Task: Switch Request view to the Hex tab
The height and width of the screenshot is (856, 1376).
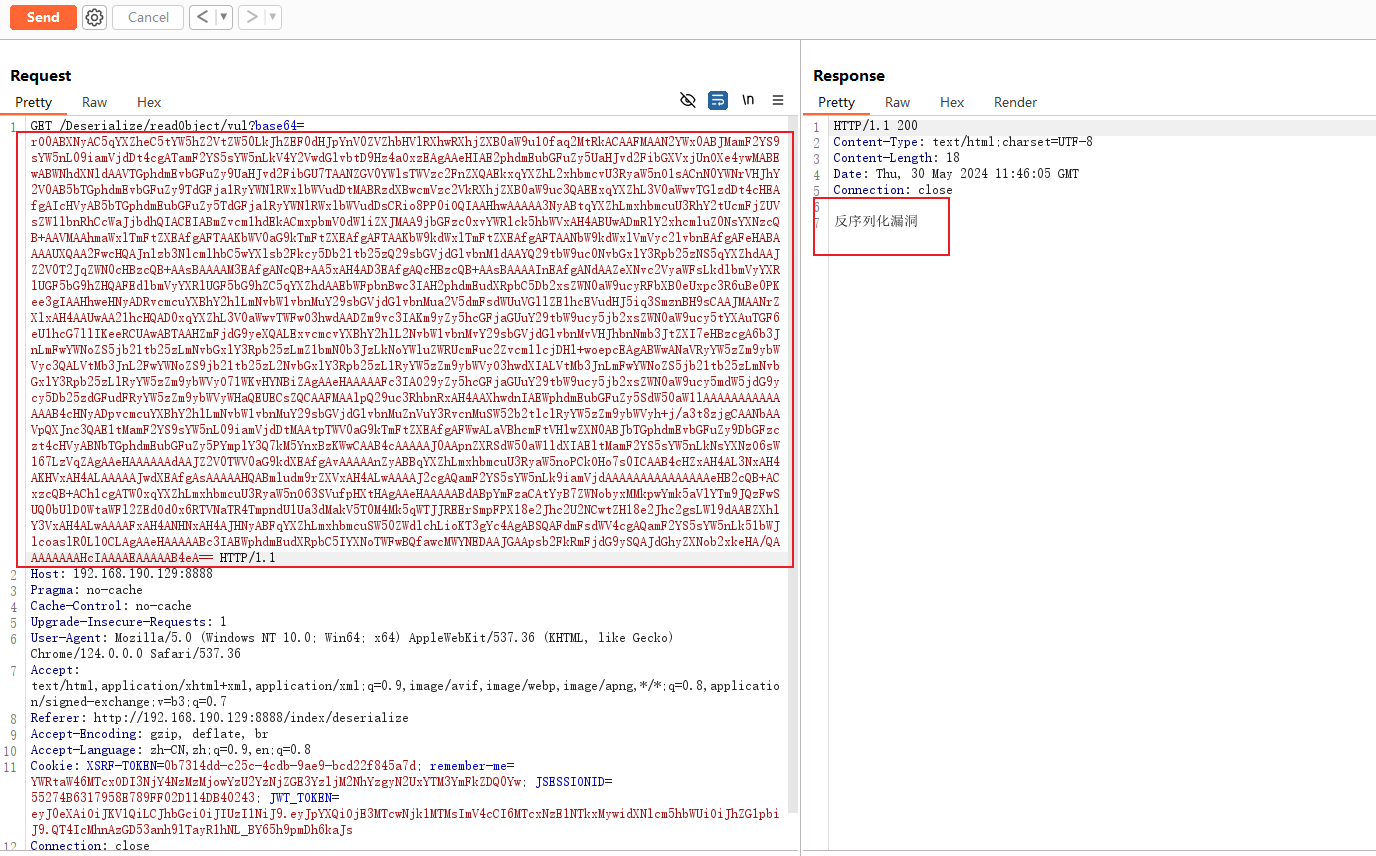Action: (x=149, y=102)
